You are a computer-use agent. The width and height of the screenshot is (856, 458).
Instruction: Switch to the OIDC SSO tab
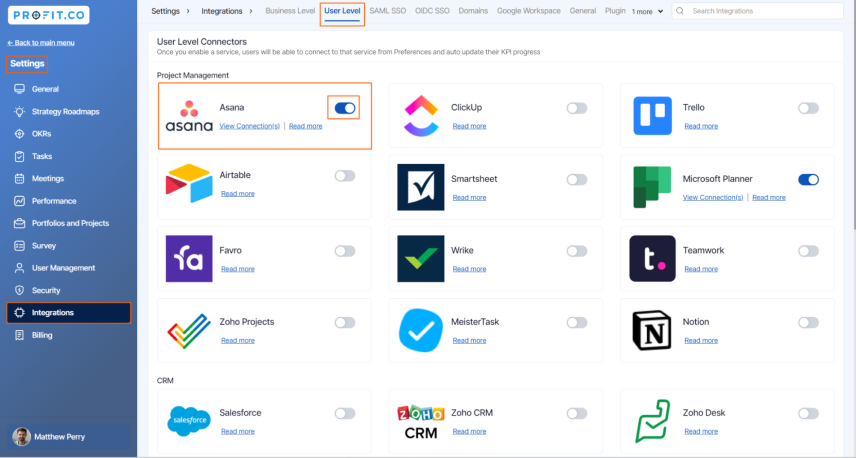432,11
